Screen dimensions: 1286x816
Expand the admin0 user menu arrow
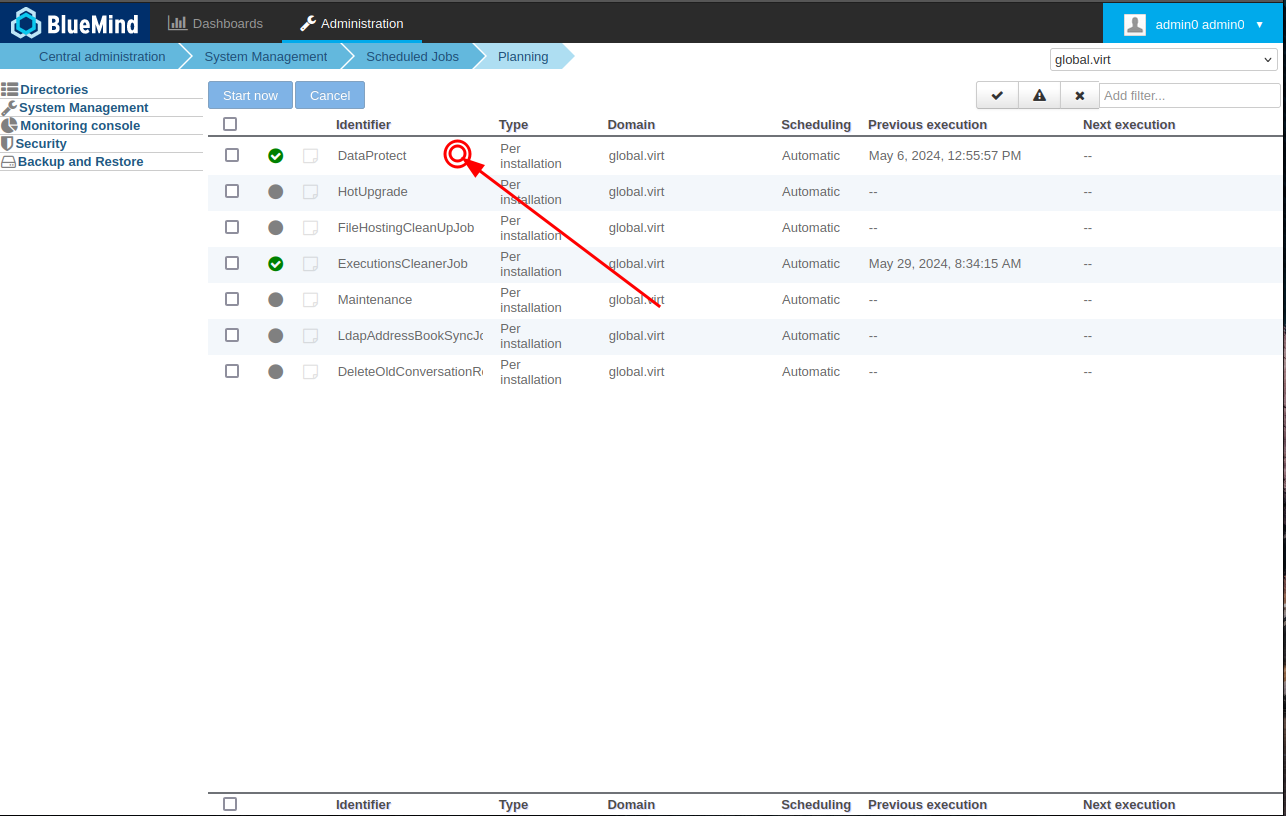[1260, 24]
